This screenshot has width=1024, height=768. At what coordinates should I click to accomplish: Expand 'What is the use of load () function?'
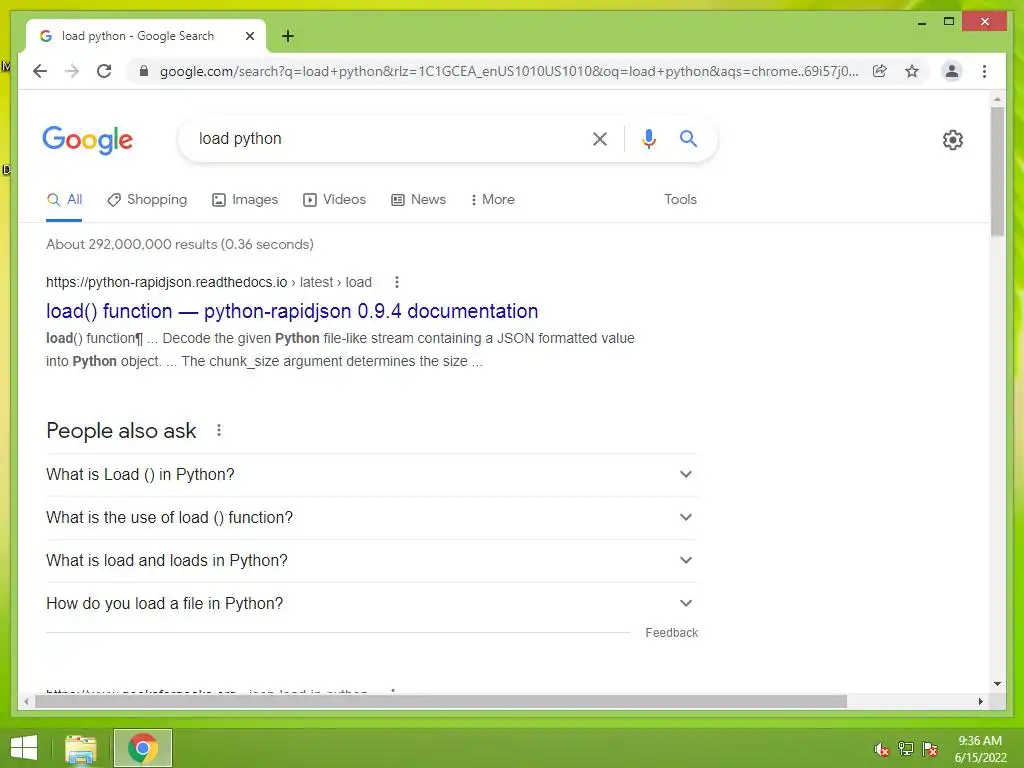(x=372, y=518)
